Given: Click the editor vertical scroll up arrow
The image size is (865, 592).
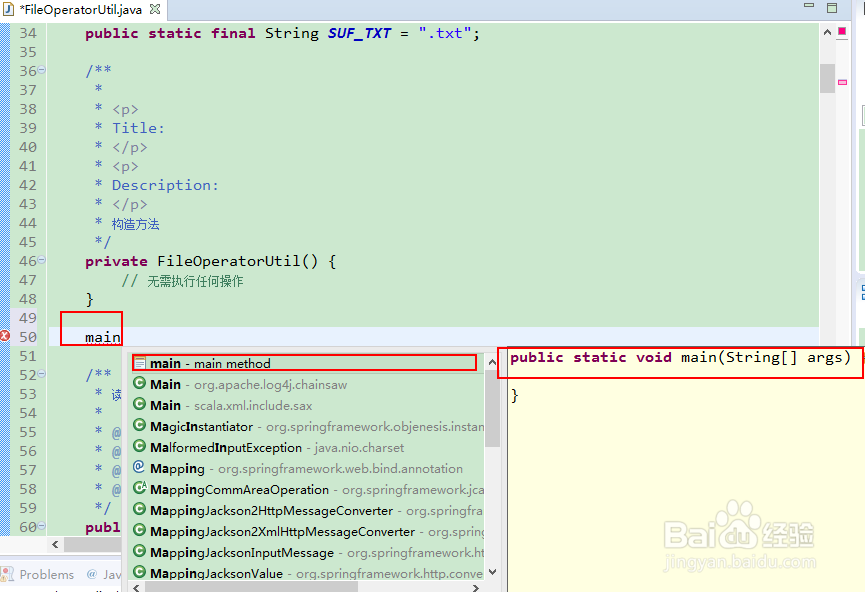Looking at the screenshot, I should [827, 33].
